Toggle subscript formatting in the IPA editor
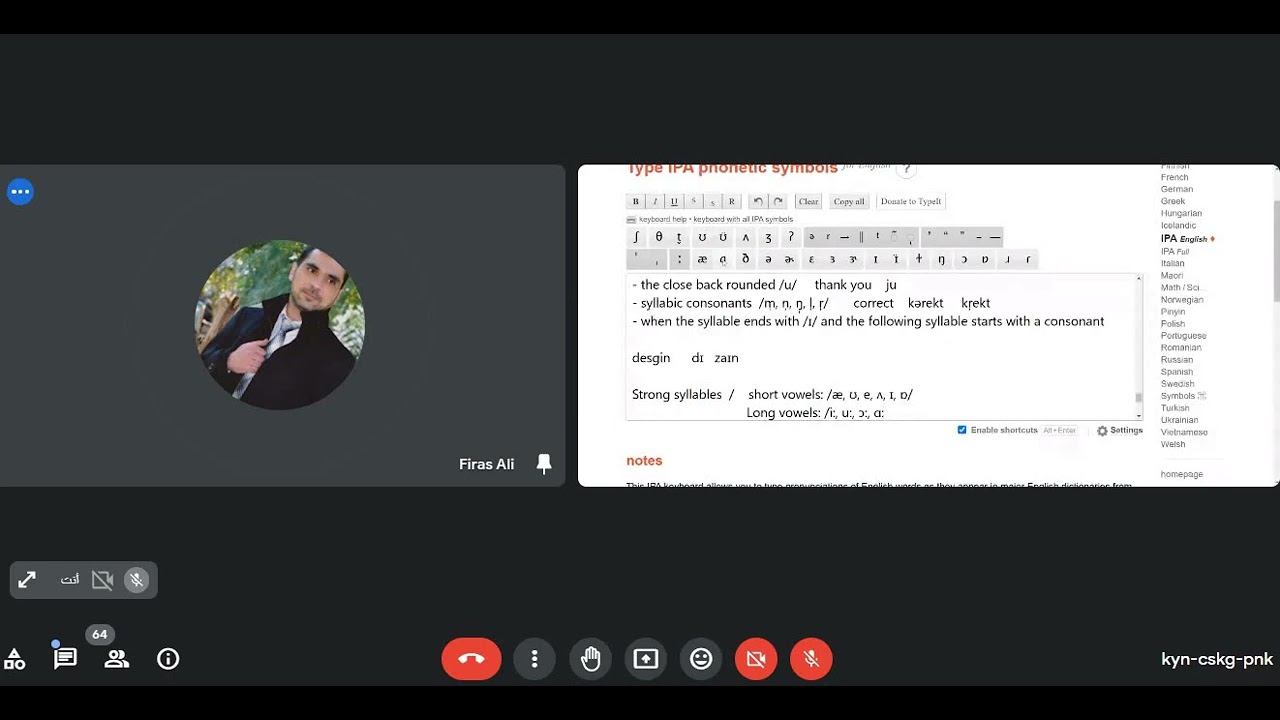Image resolution: width=1280 pixels, height=720 pixels. click(x=712, y=201)
